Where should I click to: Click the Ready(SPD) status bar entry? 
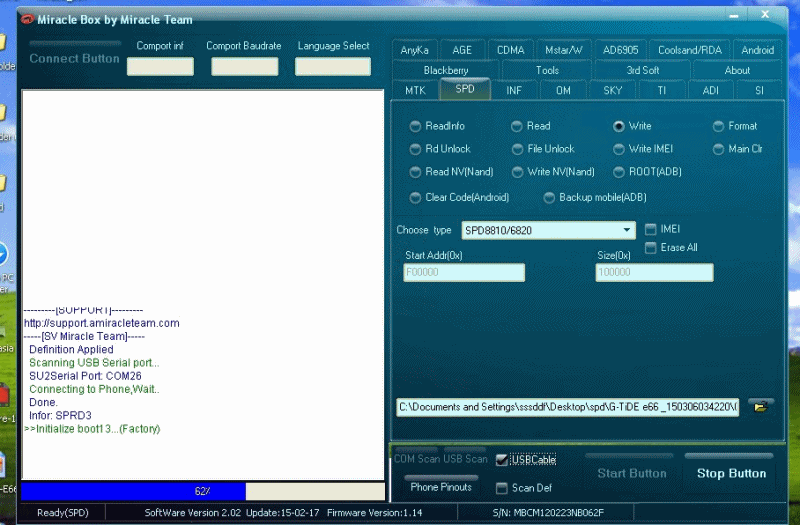pos(63,513)
